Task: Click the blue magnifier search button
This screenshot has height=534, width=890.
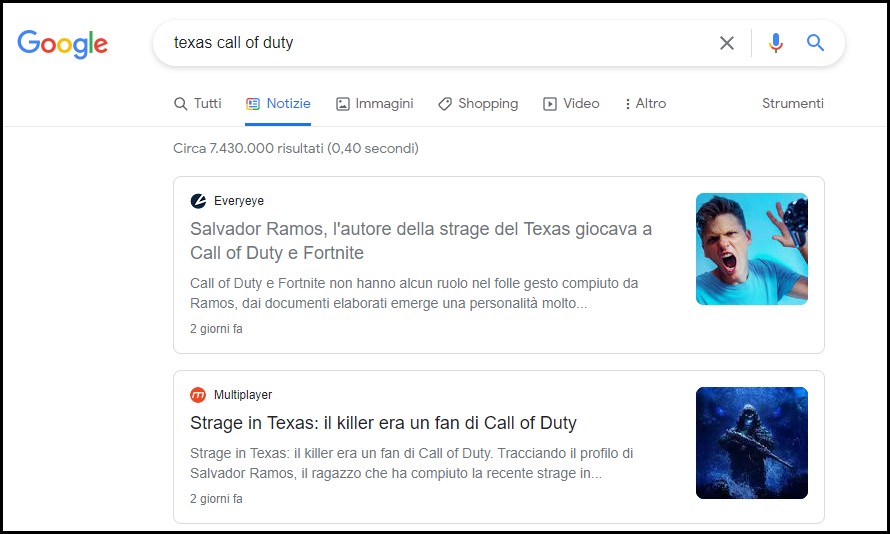Action: pos(815,43)
